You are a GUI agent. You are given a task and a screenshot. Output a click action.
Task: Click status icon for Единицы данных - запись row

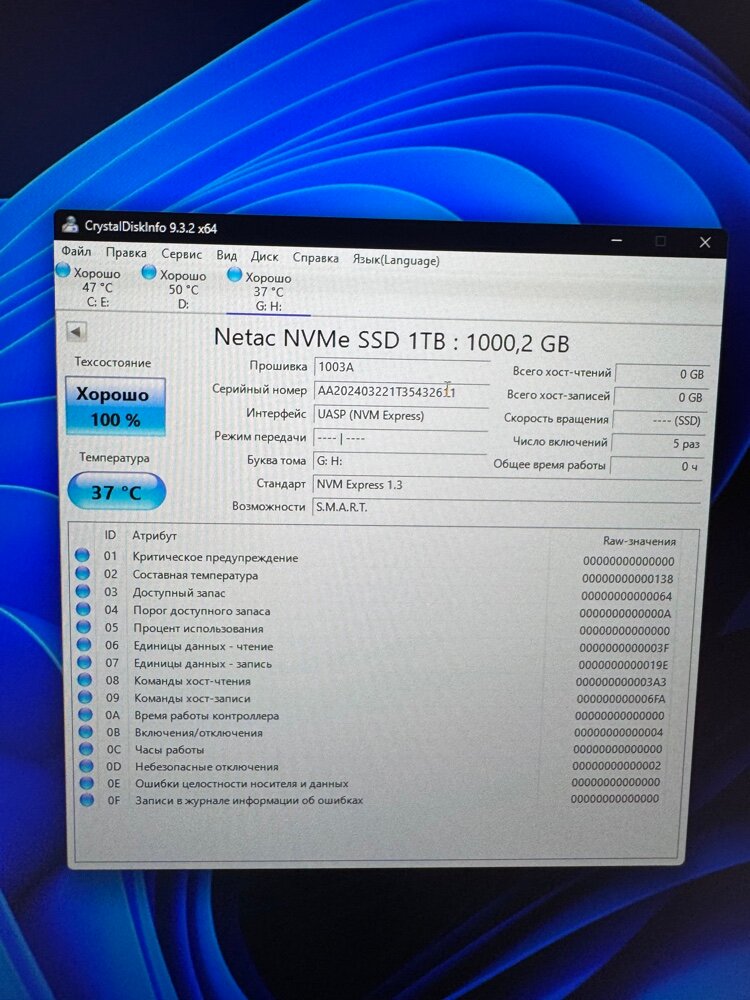tap(84, 663)
